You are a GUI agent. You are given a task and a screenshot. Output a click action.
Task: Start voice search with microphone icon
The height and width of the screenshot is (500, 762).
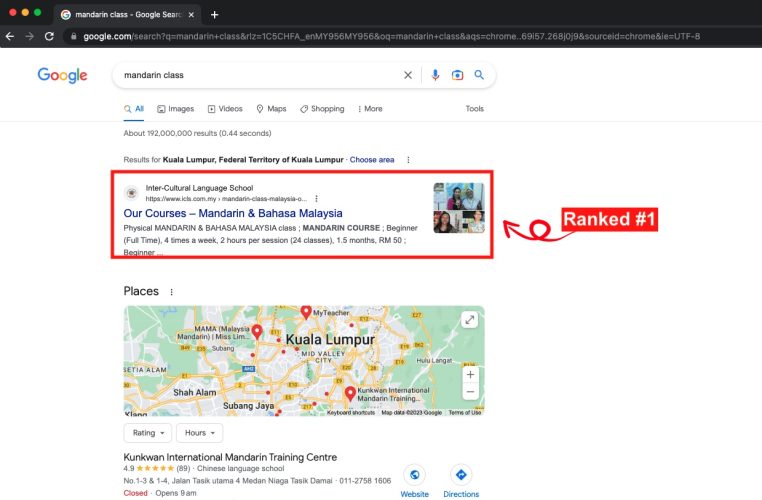click(x=435, y=75)
